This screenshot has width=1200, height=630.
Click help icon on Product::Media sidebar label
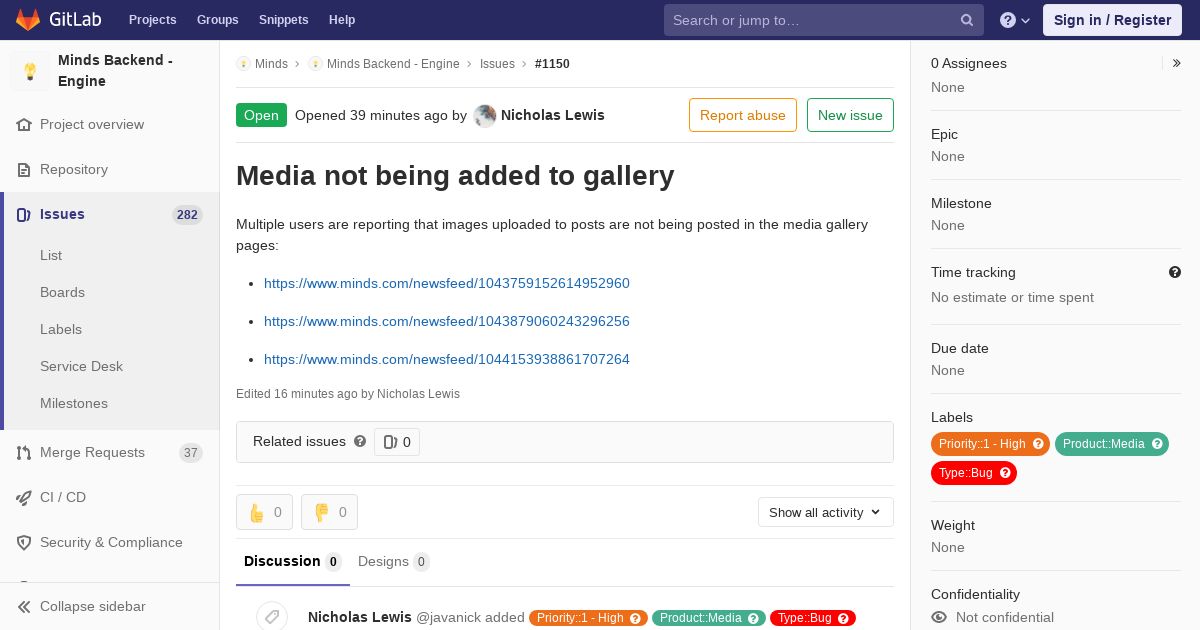(1157, 444)
